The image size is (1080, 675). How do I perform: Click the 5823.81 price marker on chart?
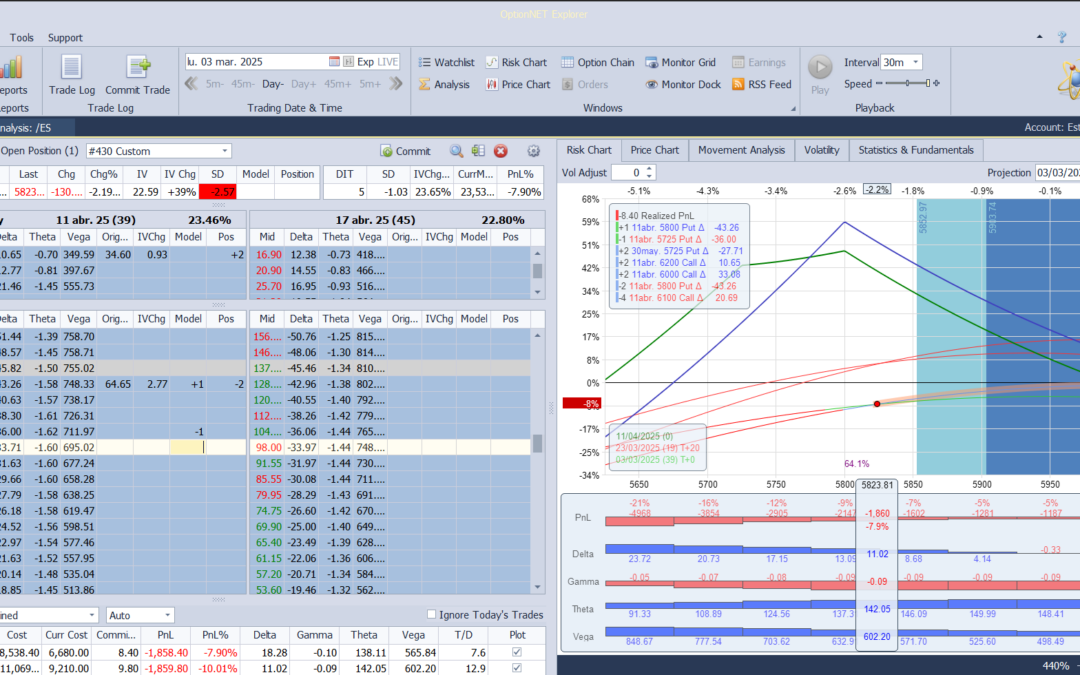(877, 485)
